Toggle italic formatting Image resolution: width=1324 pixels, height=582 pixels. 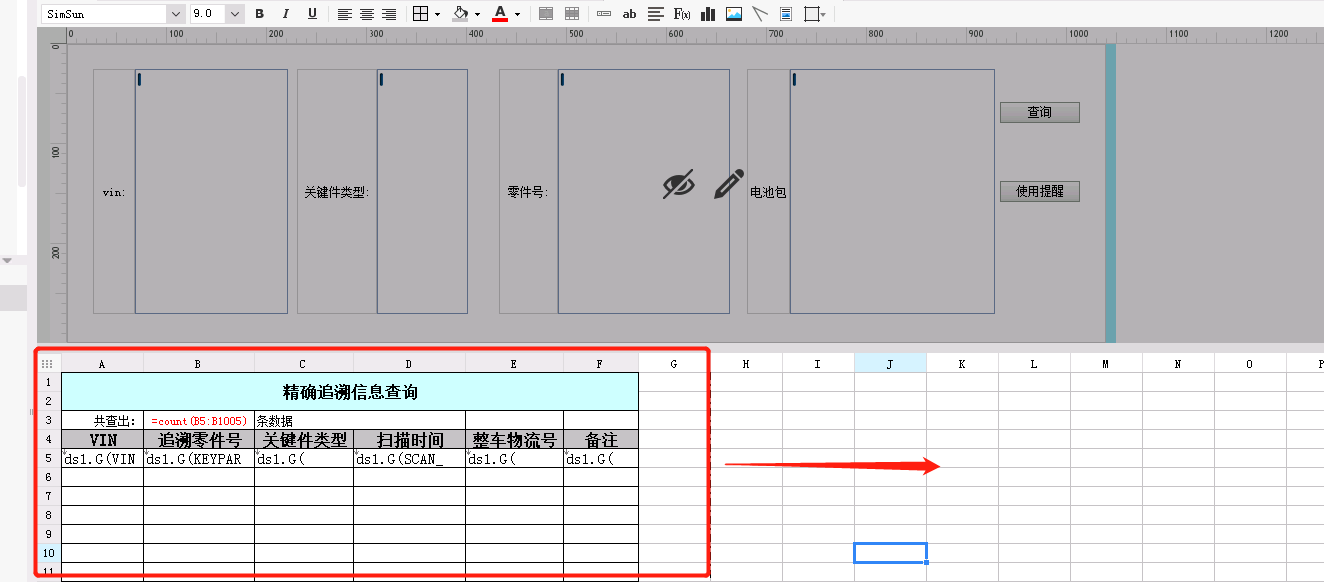point(286,14)
